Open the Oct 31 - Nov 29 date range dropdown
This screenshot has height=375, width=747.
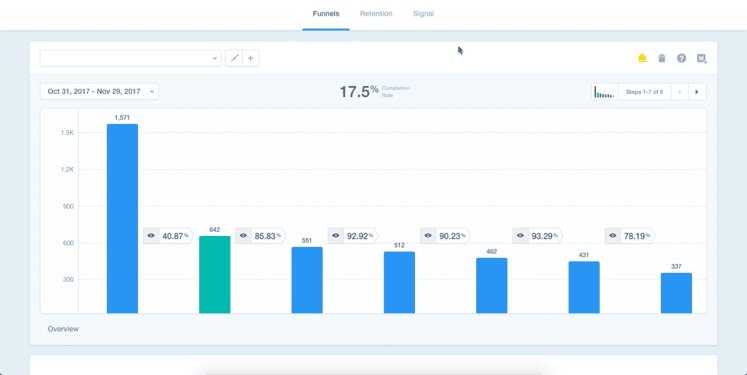pos(100,91)
